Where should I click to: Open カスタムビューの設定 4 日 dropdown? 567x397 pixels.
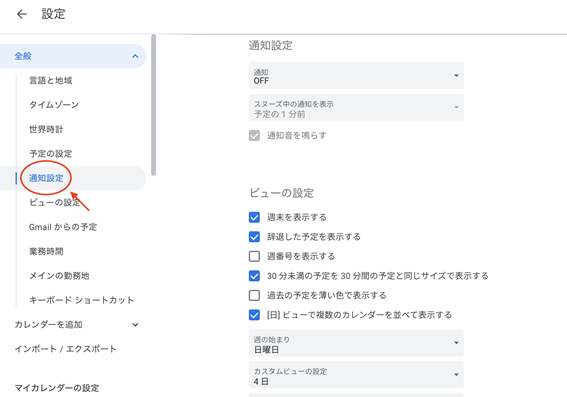[x=356, y=375]
